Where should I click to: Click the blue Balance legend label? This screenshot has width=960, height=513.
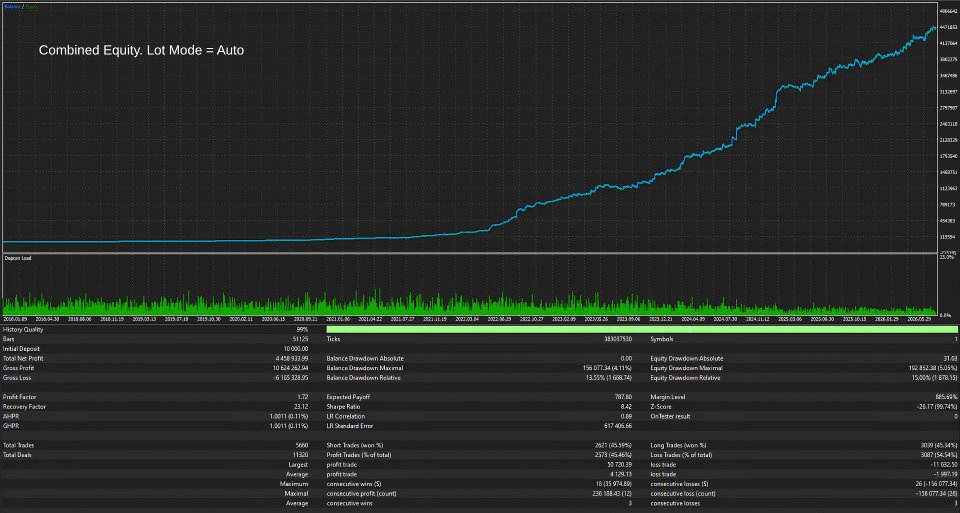point(12,7)
